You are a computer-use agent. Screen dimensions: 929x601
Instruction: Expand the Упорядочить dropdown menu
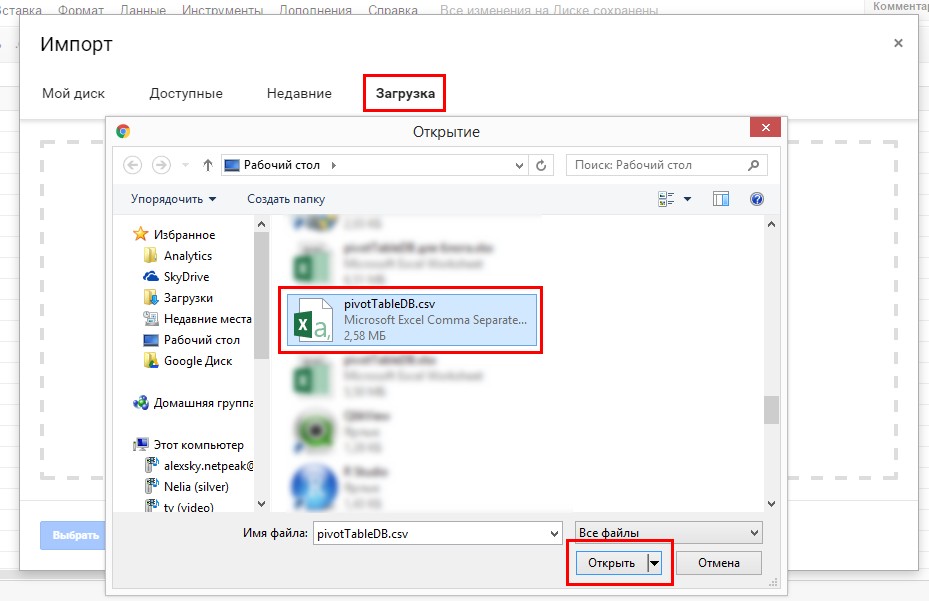[174, 199]
